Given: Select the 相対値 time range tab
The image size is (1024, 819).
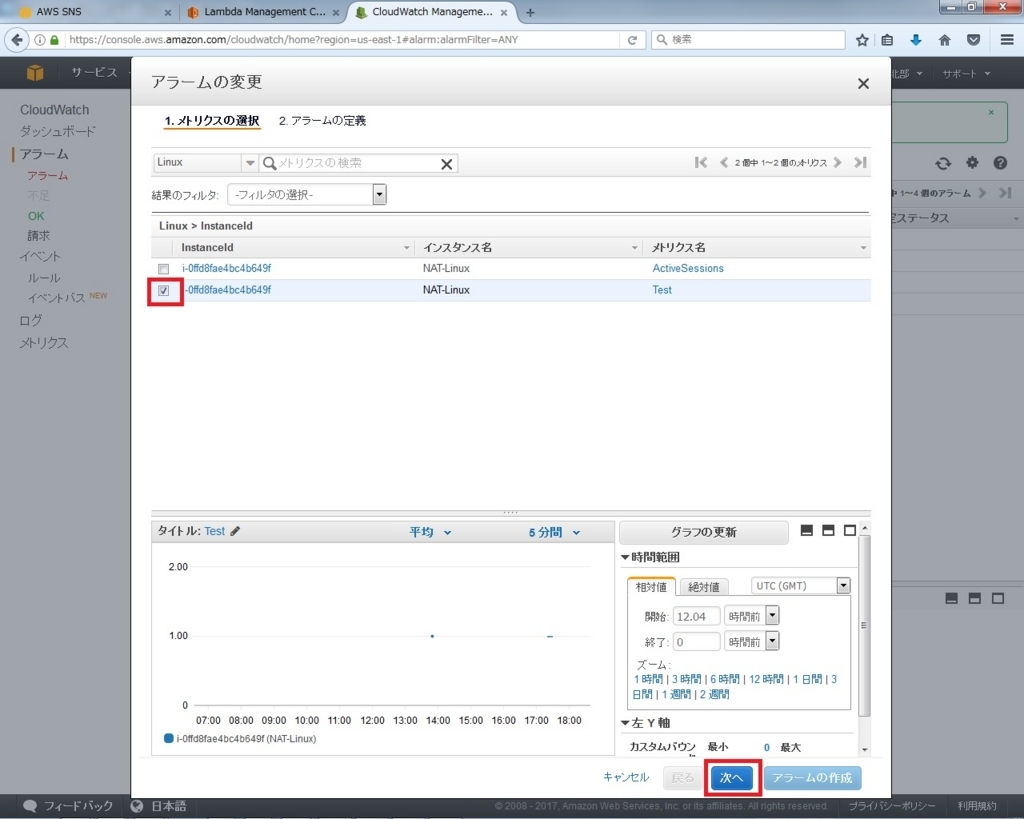Looking at the screenshot, I should (651, 586).
